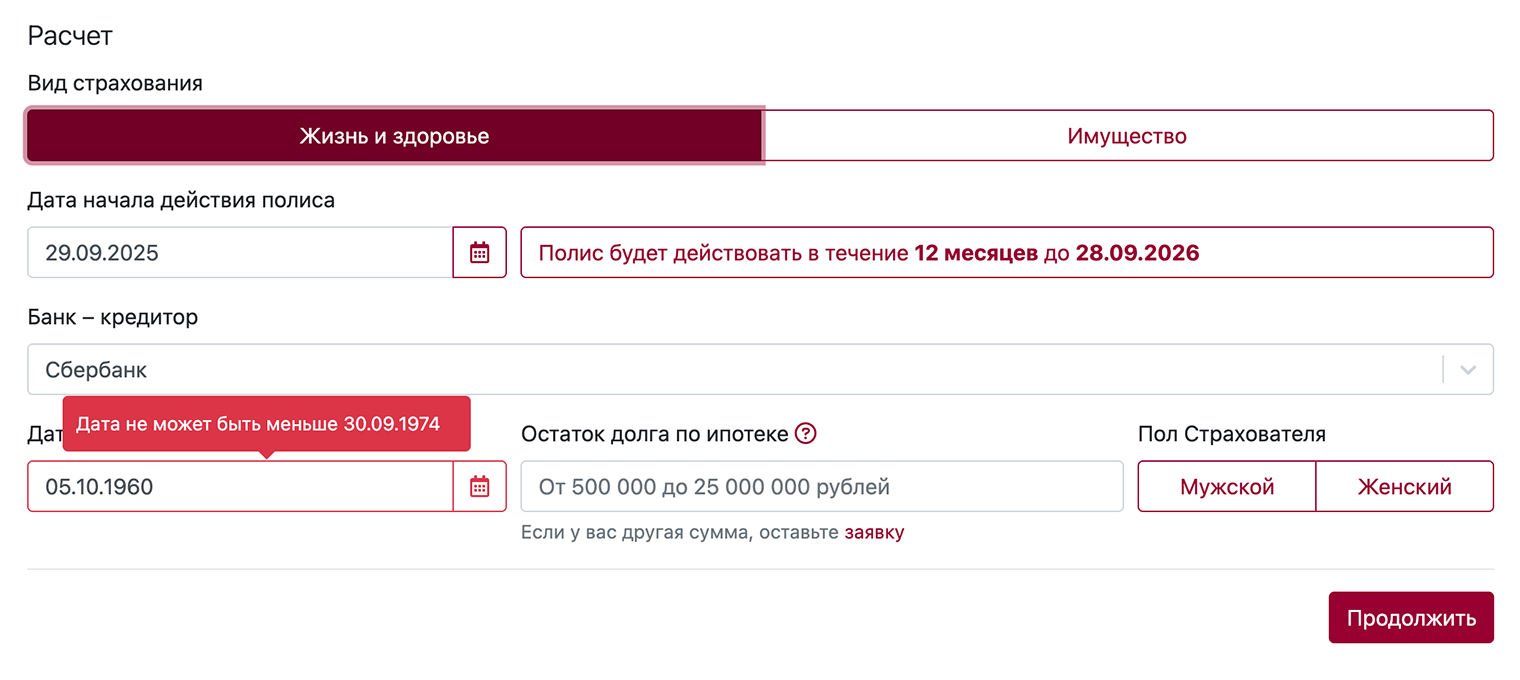
Task: Select the Мужской gender option
Action: (1226, 486)
